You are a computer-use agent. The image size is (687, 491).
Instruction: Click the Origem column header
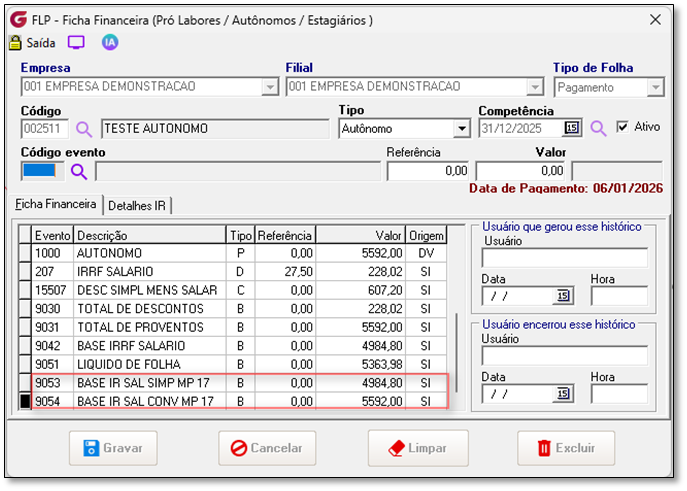point(426,236)
